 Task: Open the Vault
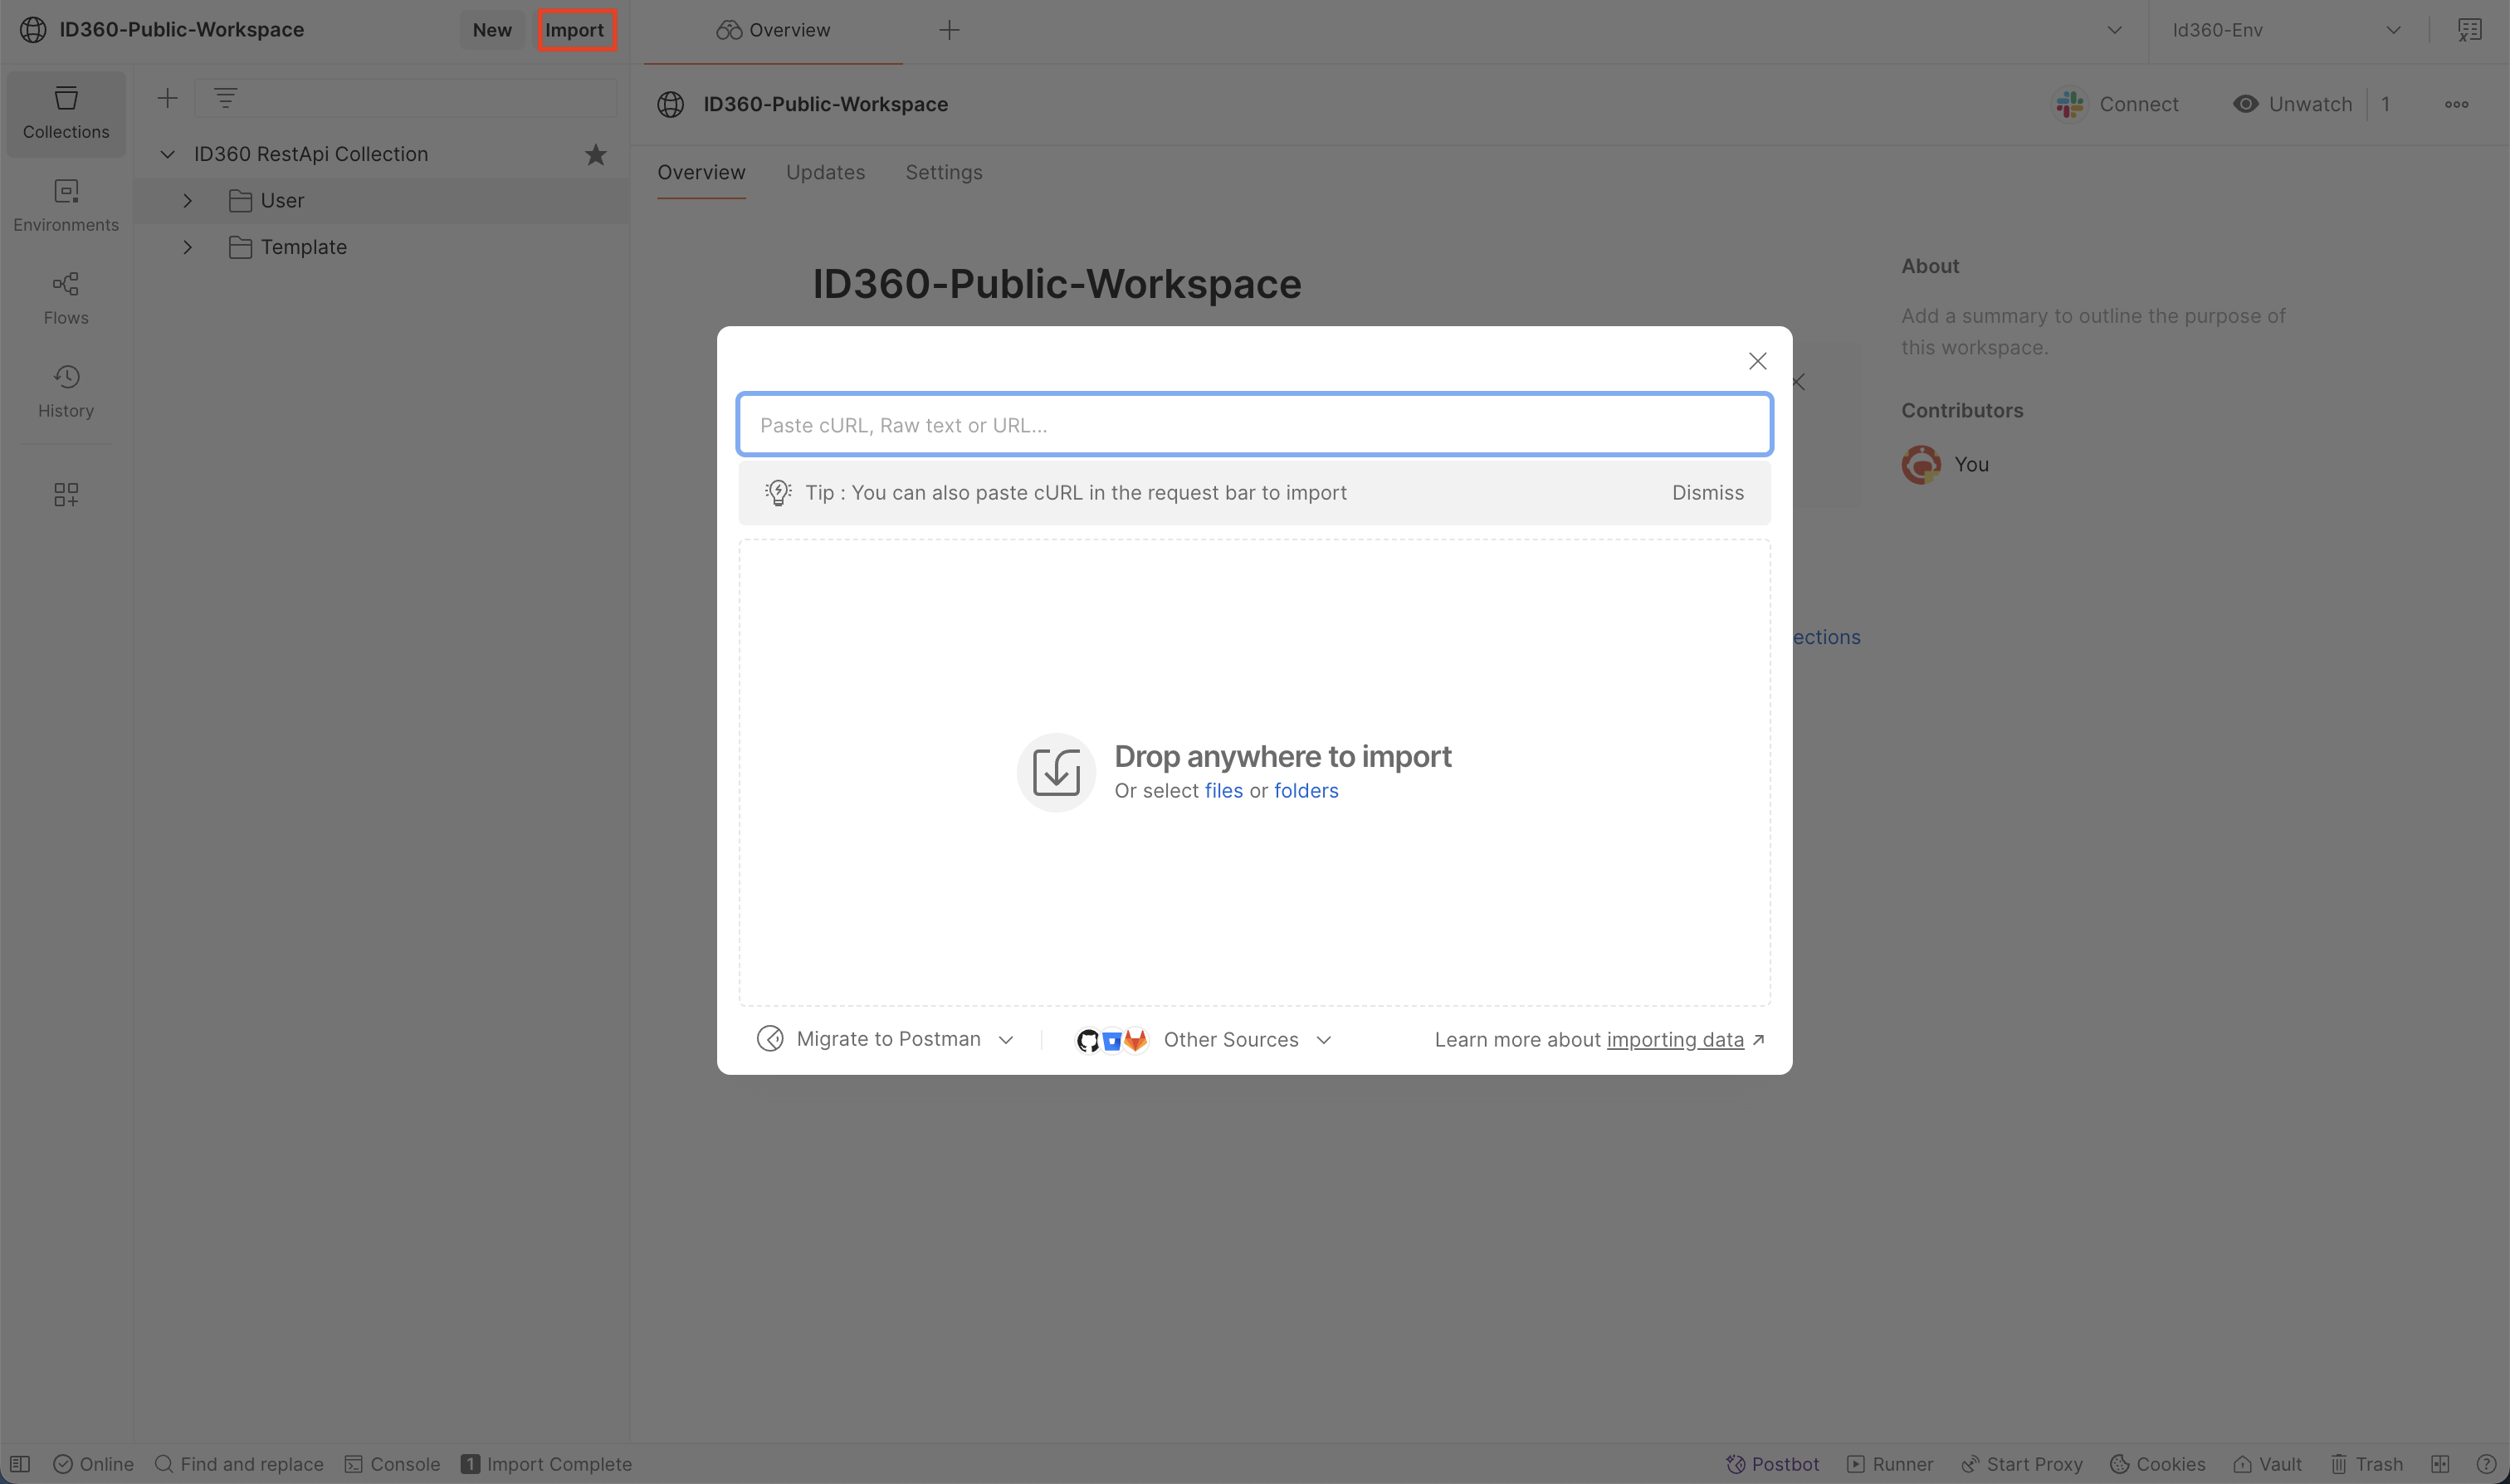coord(2267,1464)
